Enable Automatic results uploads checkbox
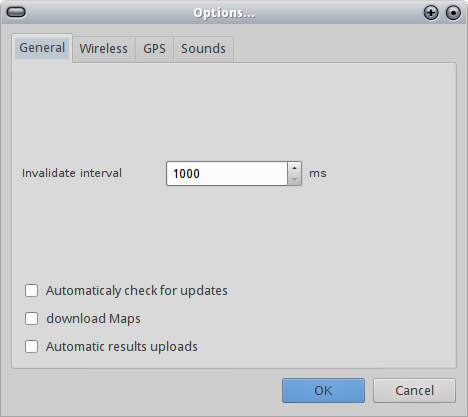 (31, 346)
